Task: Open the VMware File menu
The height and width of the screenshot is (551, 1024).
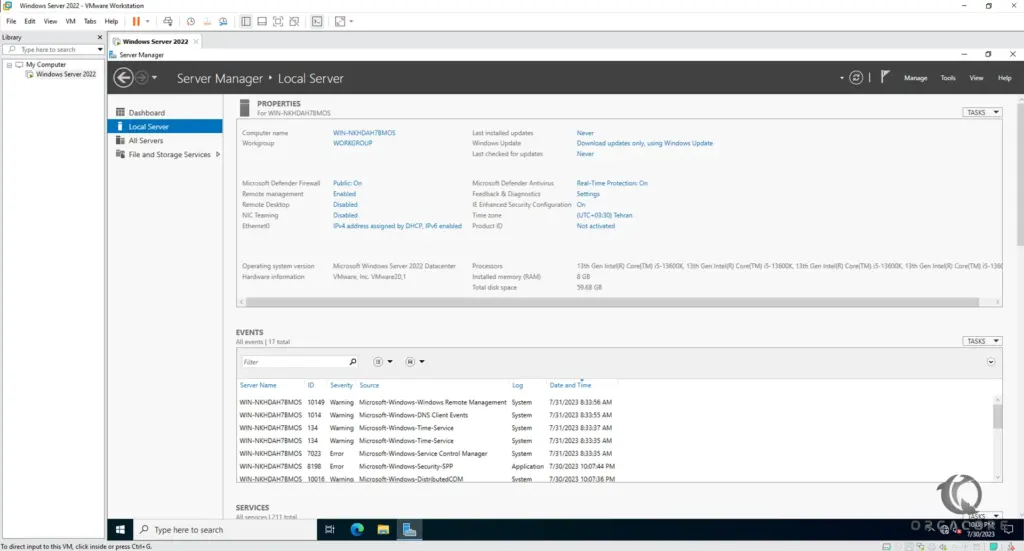Action: click(11, 22)
